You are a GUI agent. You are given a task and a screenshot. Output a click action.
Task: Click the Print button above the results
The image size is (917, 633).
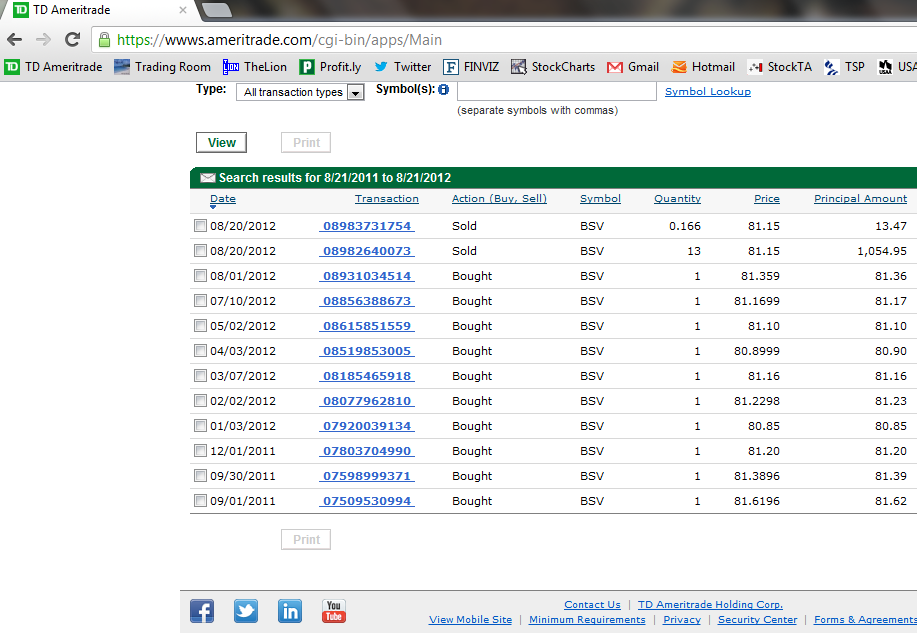pyautogui.click(x=306, y=143)
